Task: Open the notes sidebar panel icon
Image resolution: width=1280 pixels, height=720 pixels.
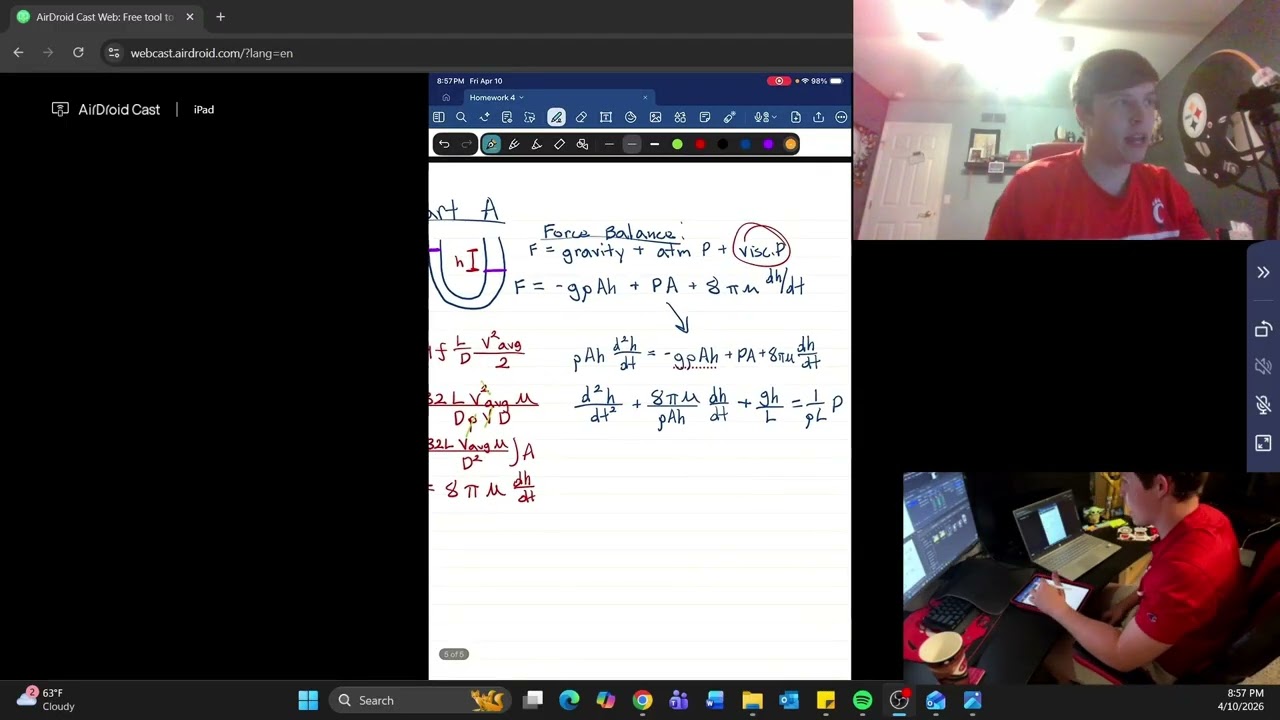Action: (x=438, y=117)
